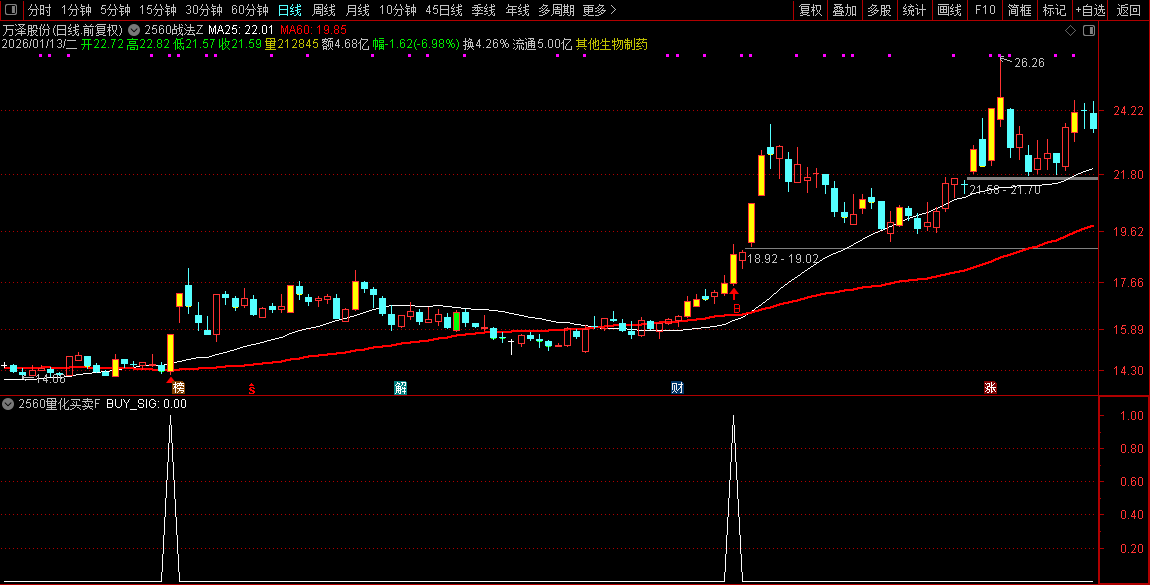
Task: Select the 30分钟 period
Action: (204, 10)
